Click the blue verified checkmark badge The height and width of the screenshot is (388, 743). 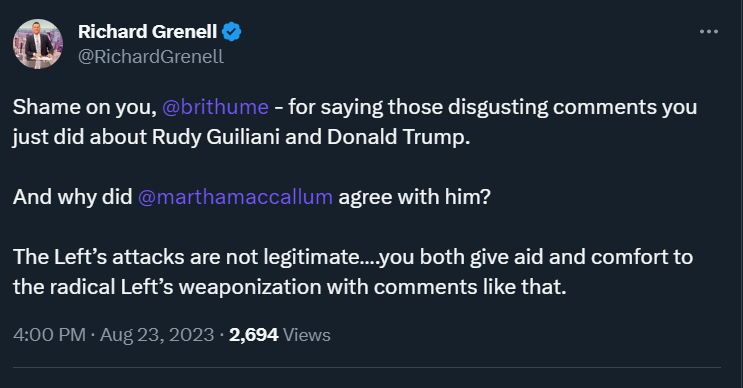(x=232, y=32)
